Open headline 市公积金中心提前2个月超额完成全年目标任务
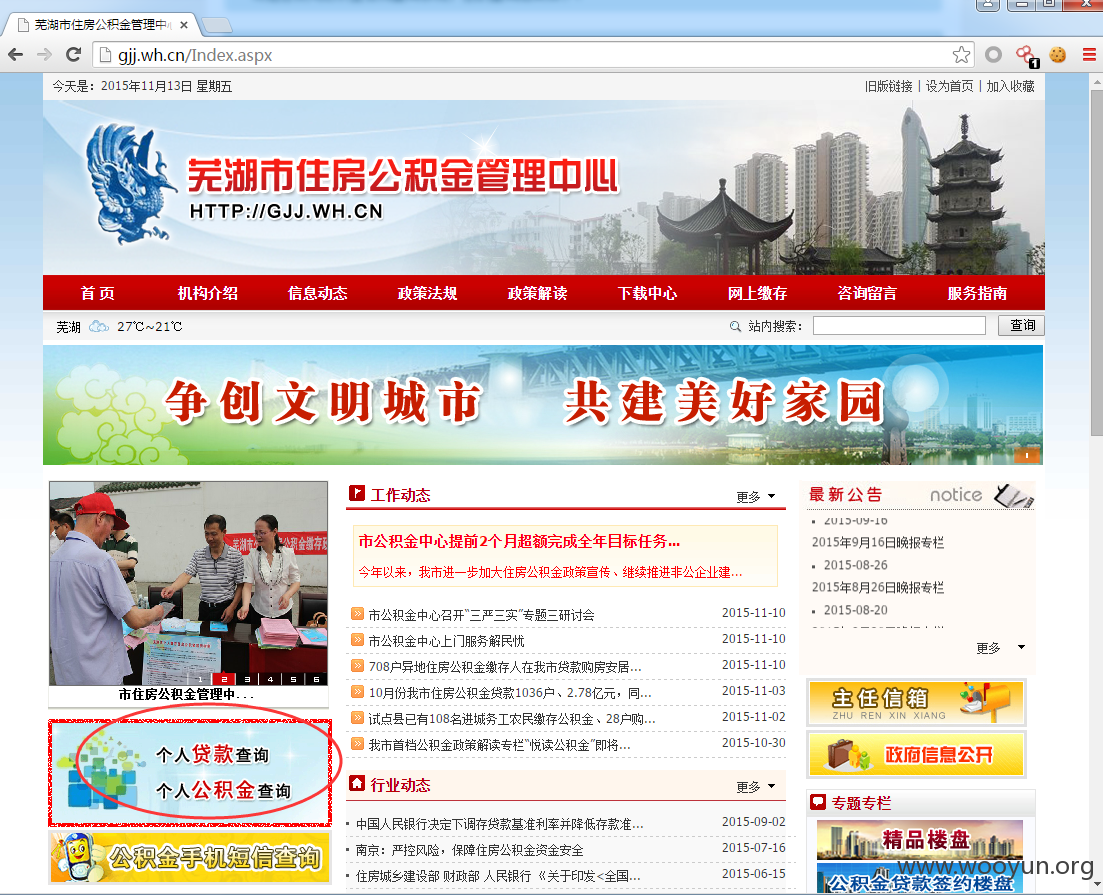Viewport: 1103px width, 895px height. tap(519, 541)
